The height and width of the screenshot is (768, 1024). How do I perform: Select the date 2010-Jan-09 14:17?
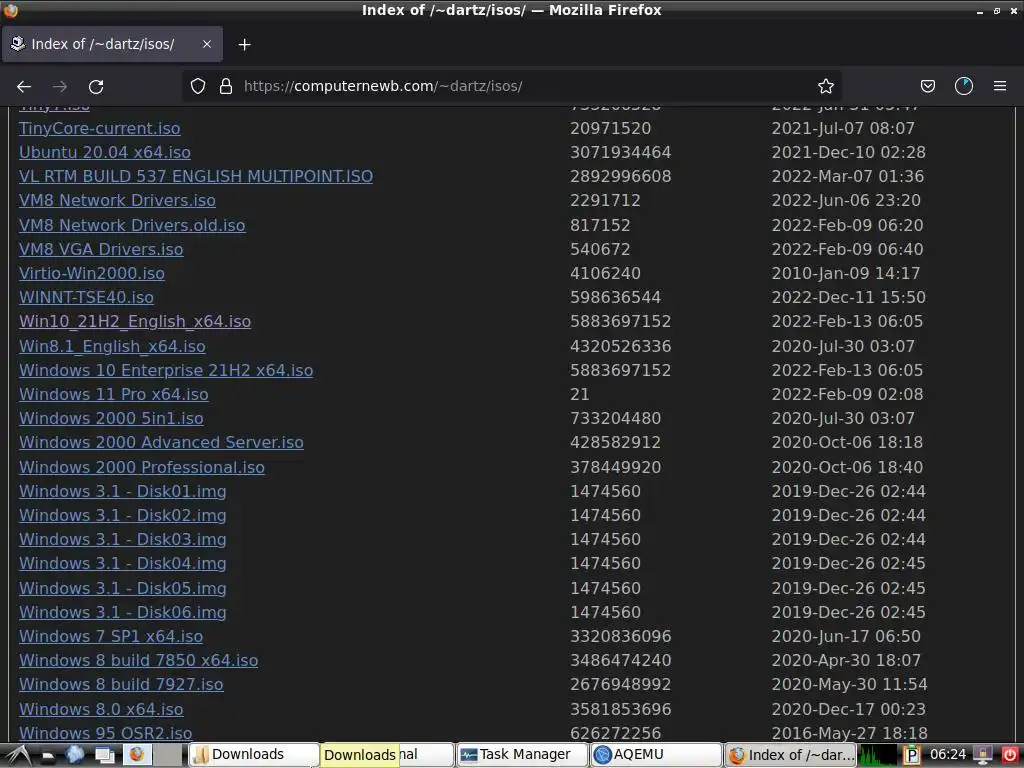[x=846, y=273]
